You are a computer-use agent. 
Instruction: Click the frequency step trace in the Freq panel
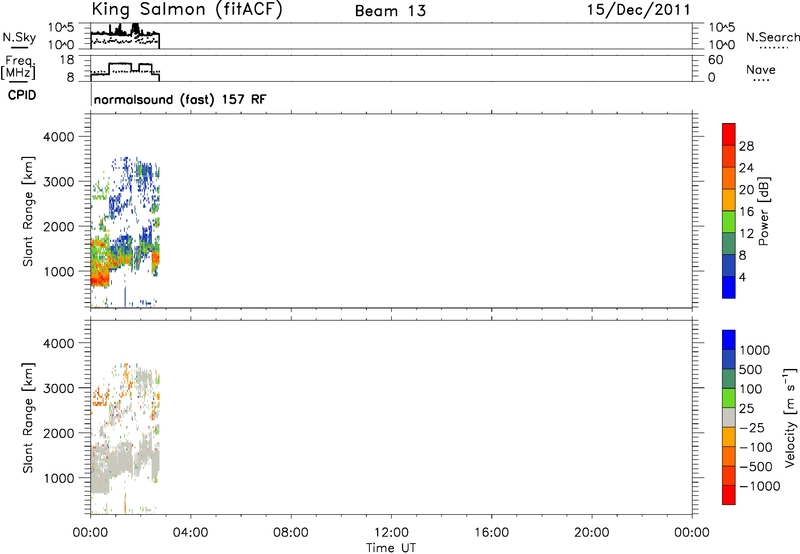[x=125, y=70]
